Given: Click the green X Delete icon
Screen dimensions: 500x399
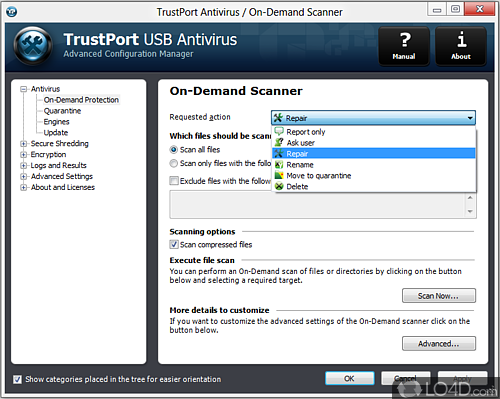Looking at the screenshot, I should click(x=279, y=186).
